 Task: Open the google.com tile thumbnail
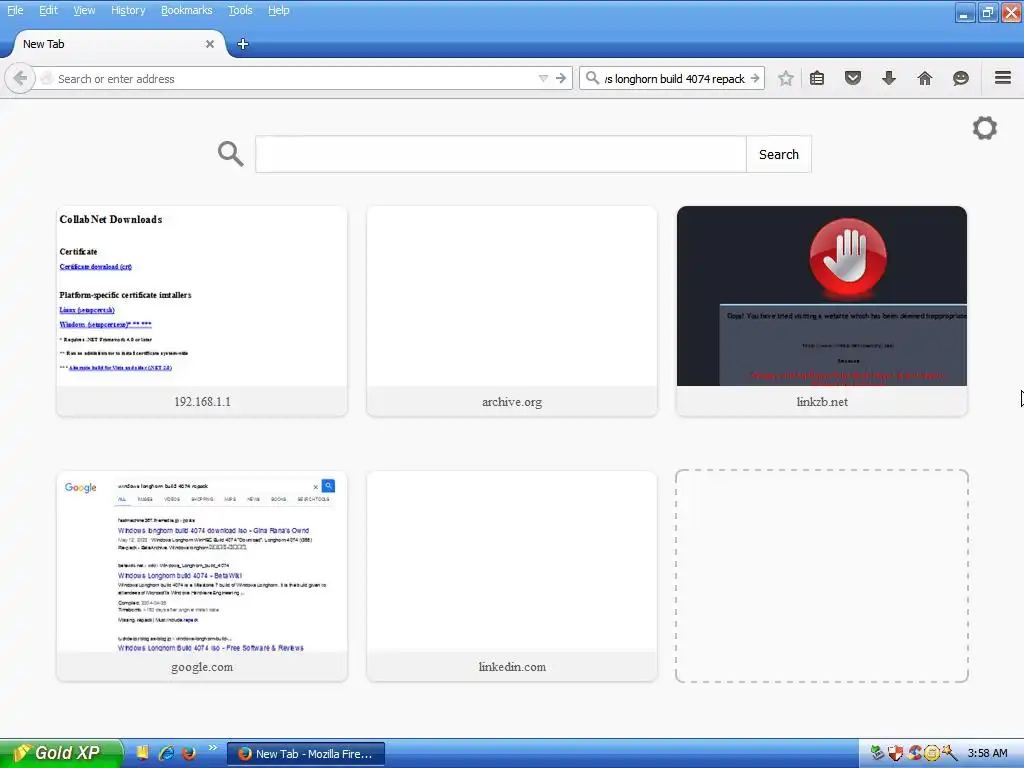[202, 562]
